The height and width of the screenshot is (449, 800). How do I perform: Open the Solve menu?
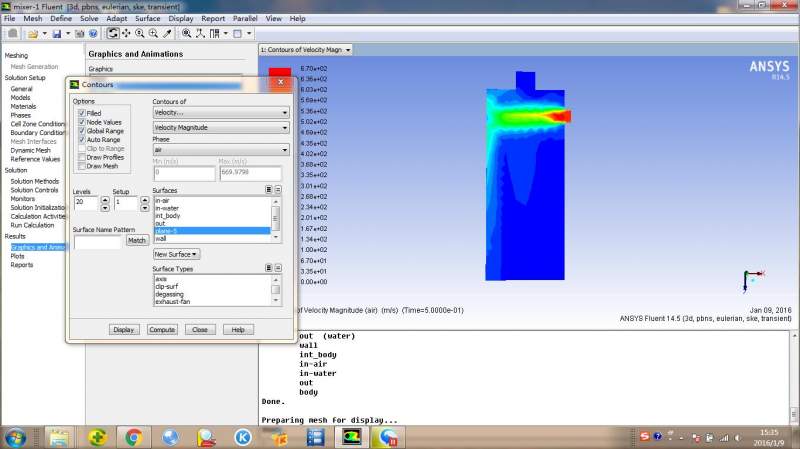click(x=89, y=18)
